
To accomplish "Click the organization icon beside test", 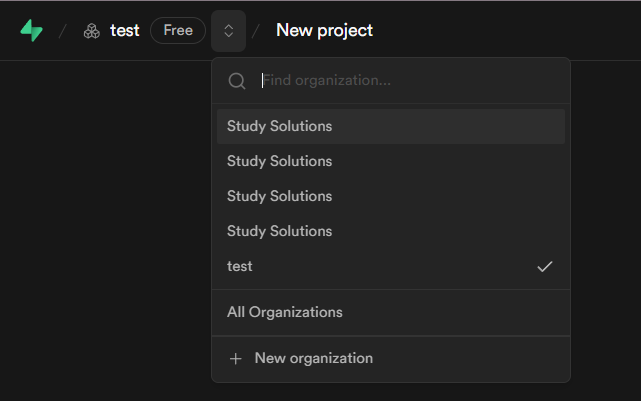I will coord(92,31).
